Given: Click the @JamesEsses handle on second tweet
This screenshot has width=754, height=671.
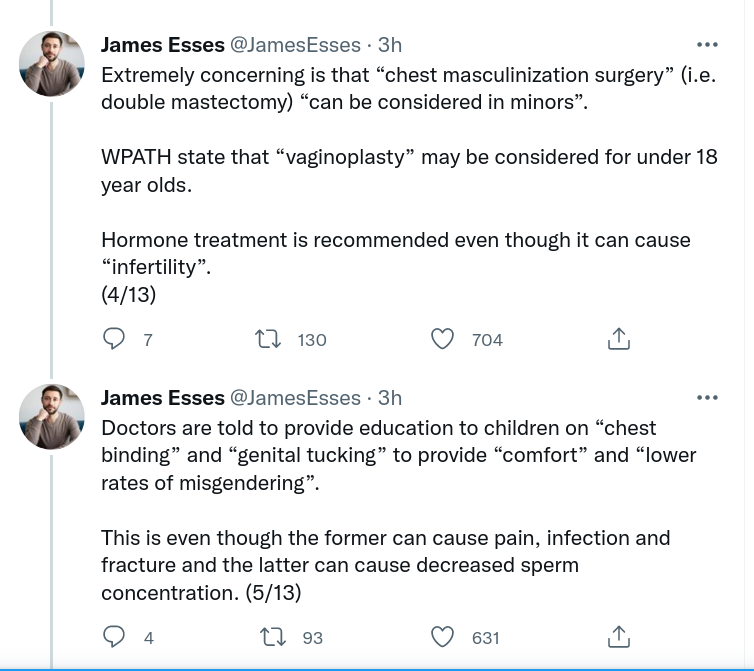Looking at the screenshot, I should [x=295, y=398].
